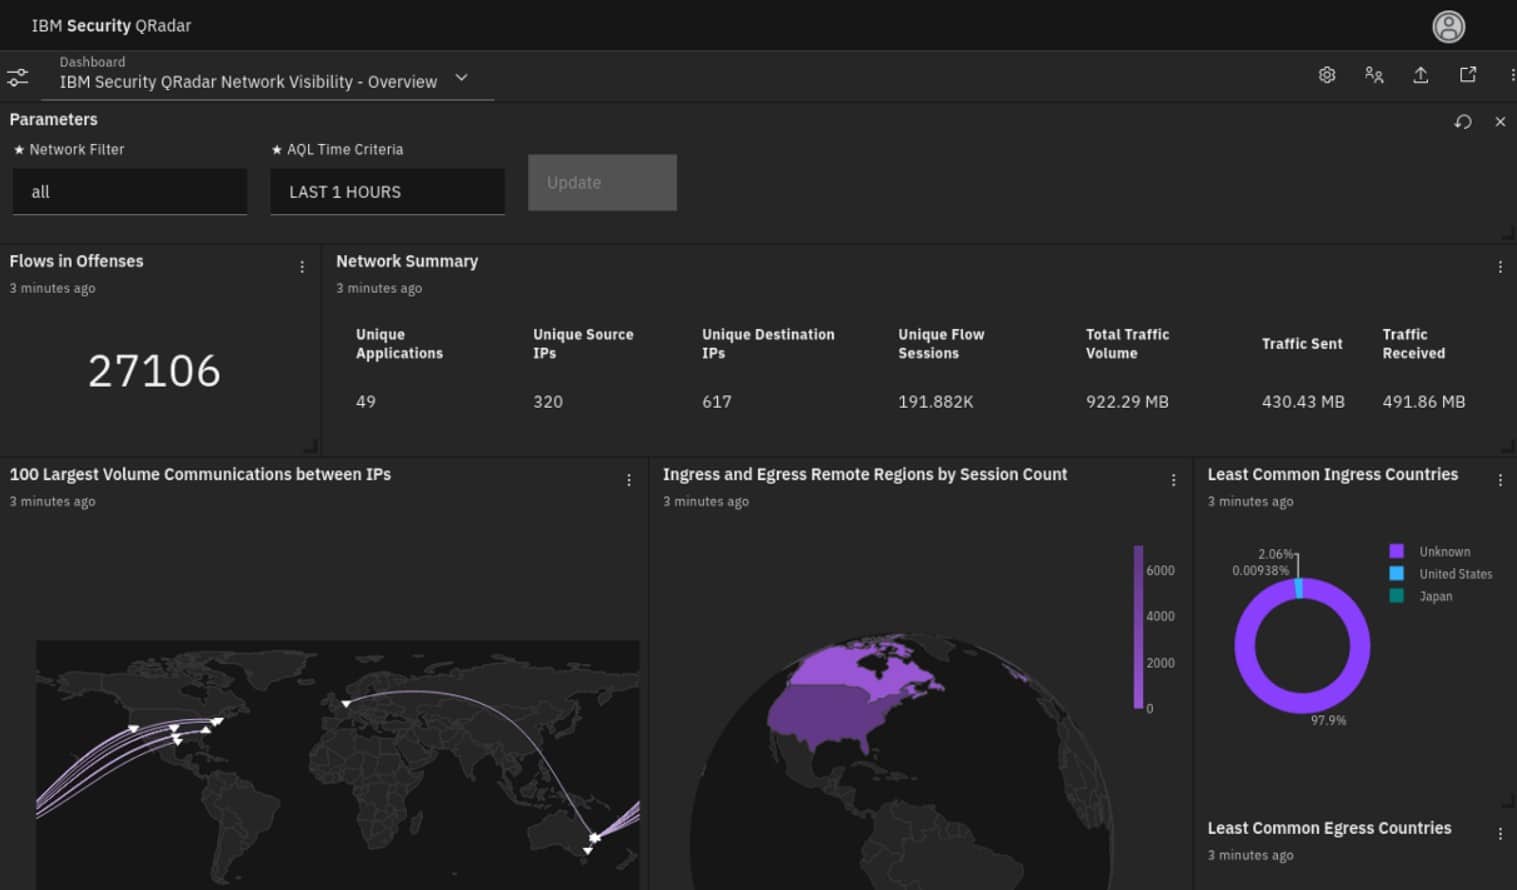1517x890 pixels.
Task: Click the 2.06% donut chart label
Action: tap(1275, 554)
